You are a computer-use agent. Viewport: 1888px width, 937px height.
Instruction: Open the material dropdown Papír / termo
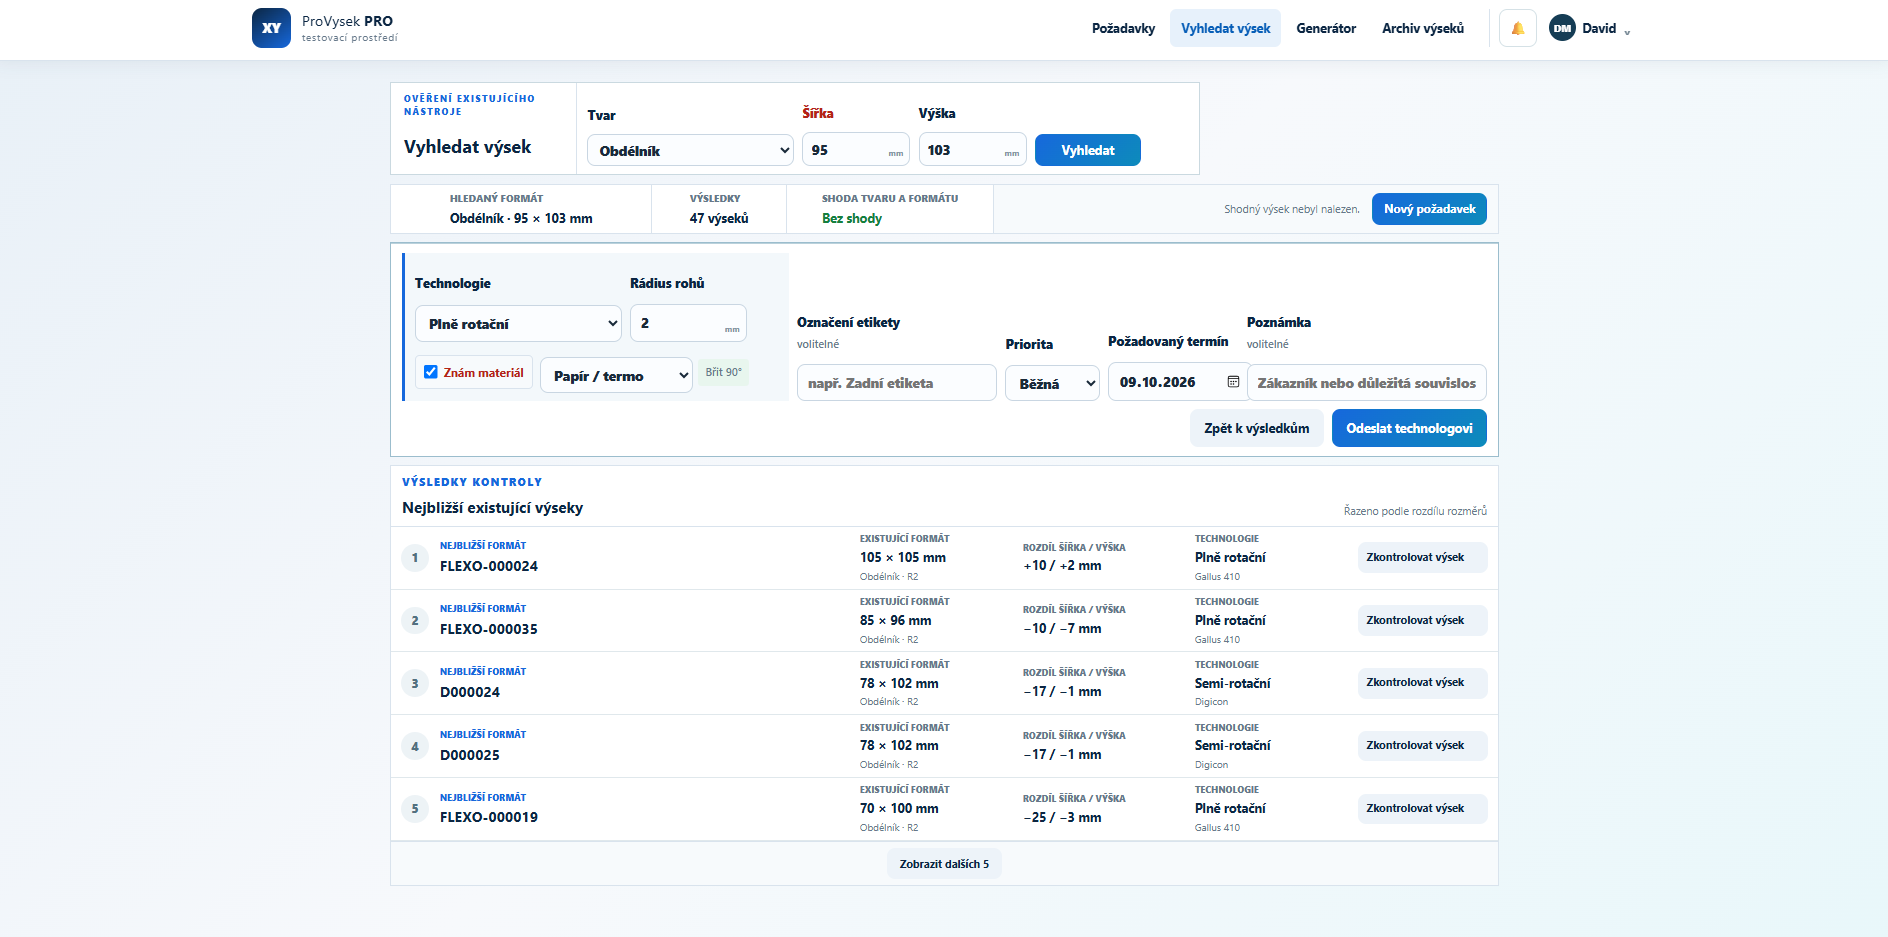(x=616, y=375)
